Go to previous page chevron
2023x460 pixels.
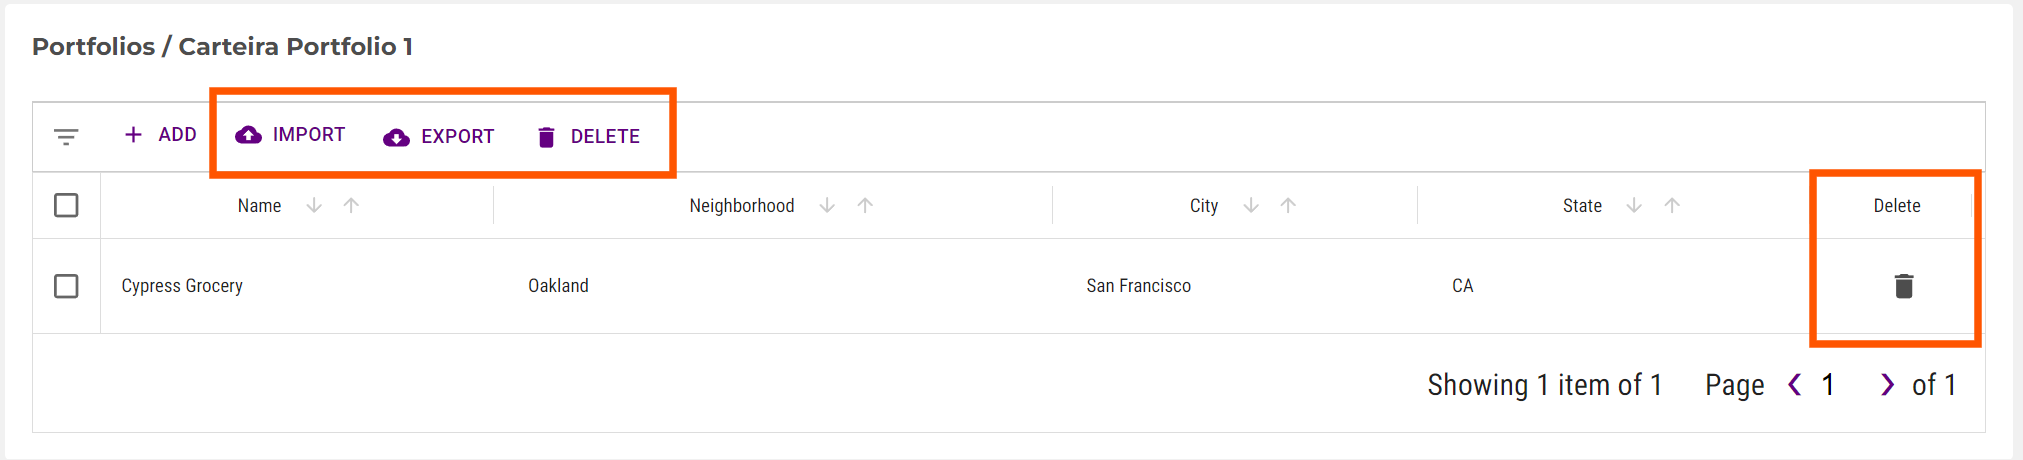(1795, 385)
